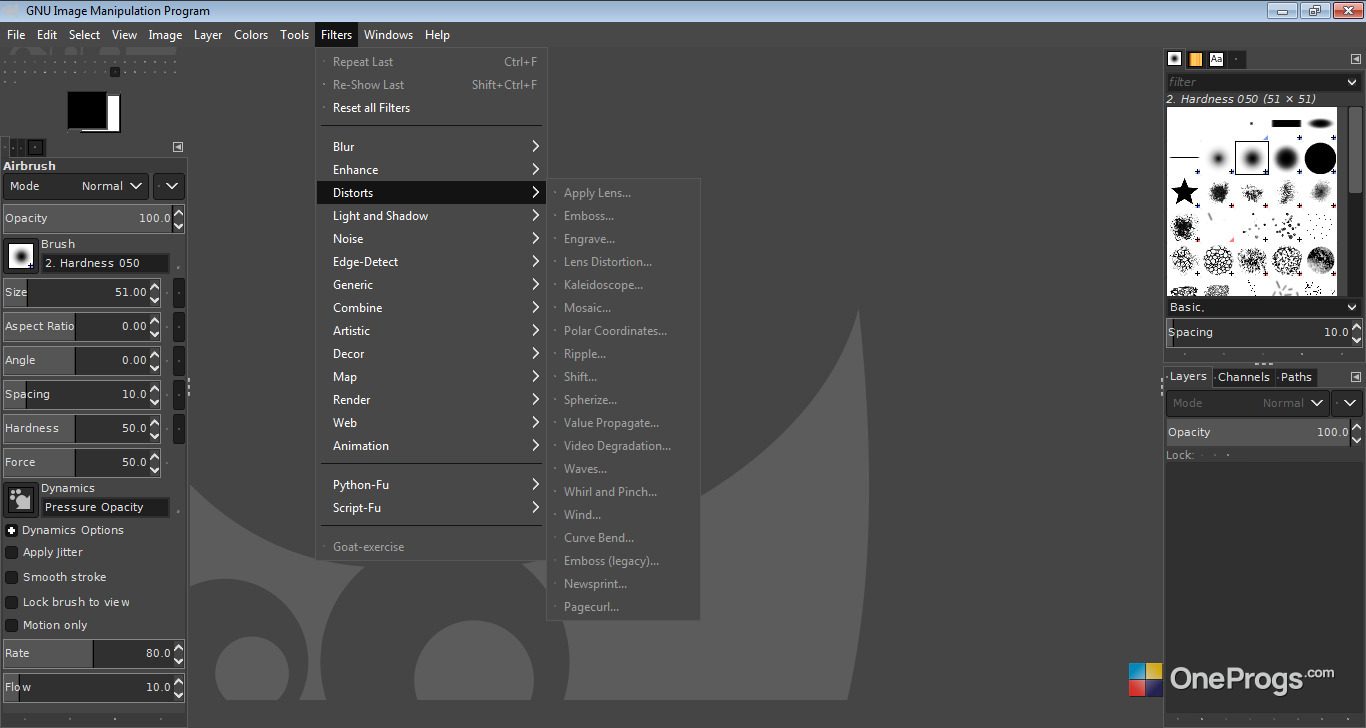Choose Reset all Filters
This screenshot has width=1366, height=728.
click(432, 107)
